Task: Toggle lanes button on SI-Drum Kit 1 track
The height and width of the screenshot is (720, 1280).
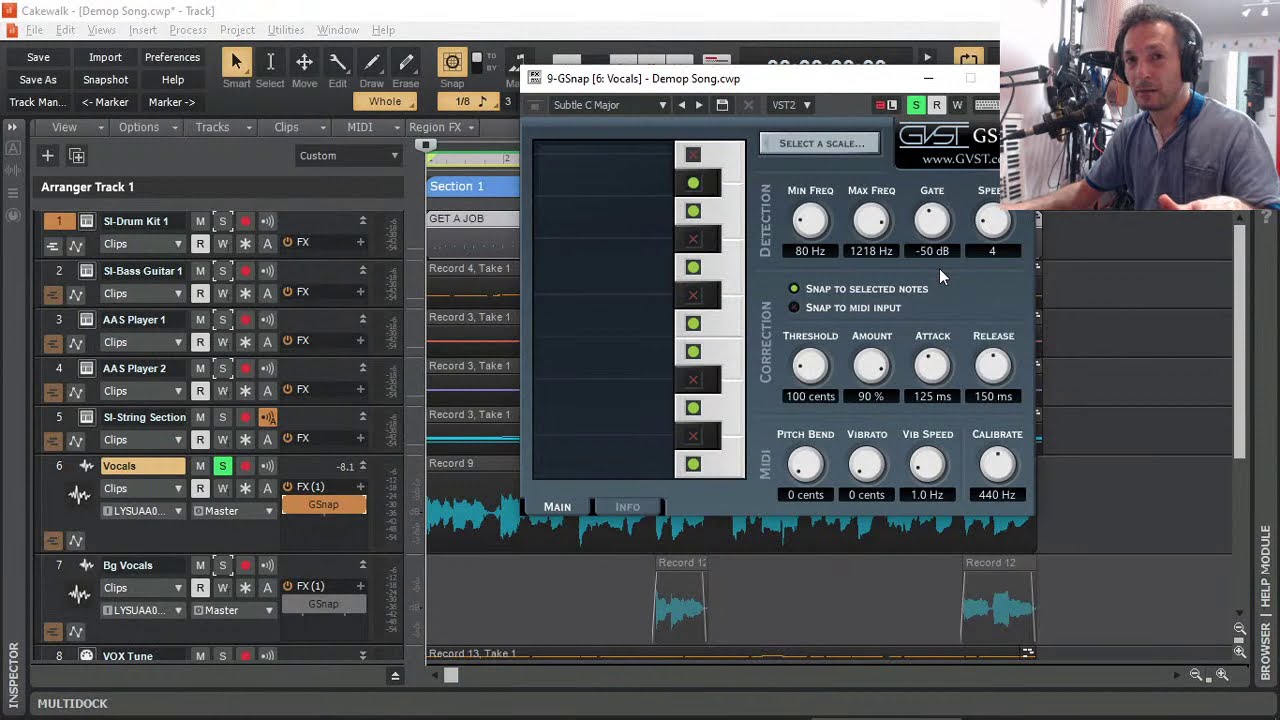Action: pyautogui.click(x=52, y=245)
